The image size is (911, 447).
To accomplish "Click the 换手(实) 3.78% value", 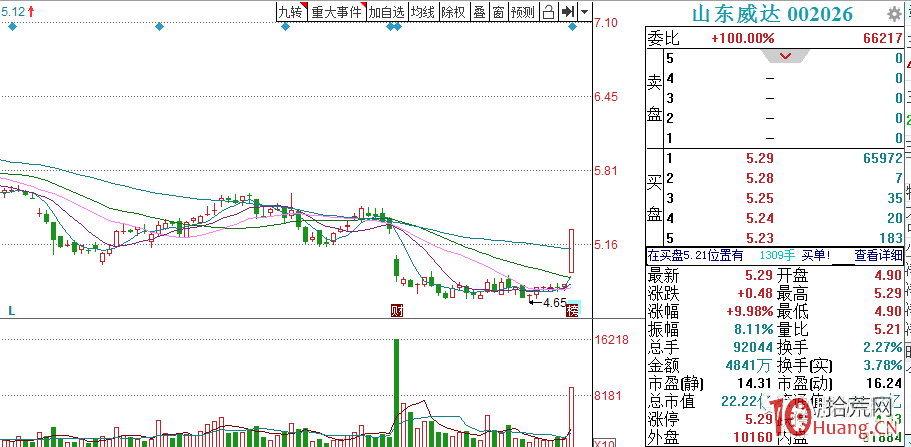I will [x=883, y=366].
